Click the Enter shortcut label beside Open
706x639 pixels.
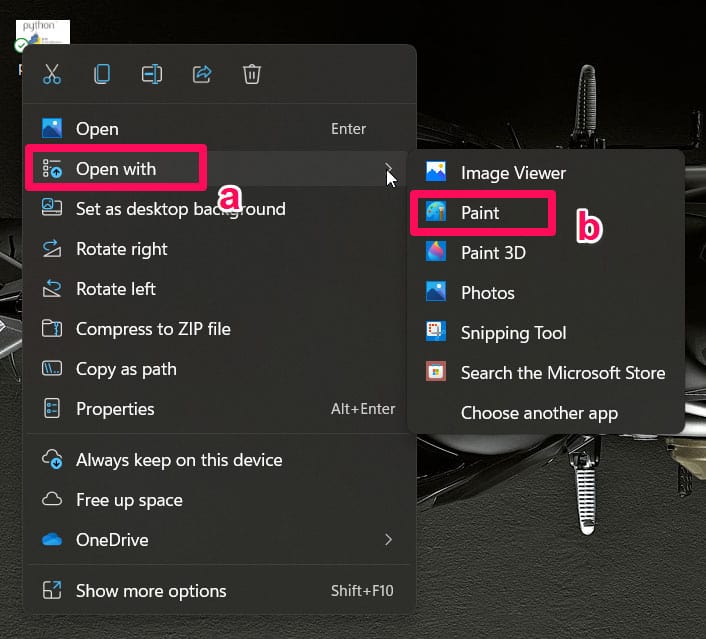click(x=348, y=129)
